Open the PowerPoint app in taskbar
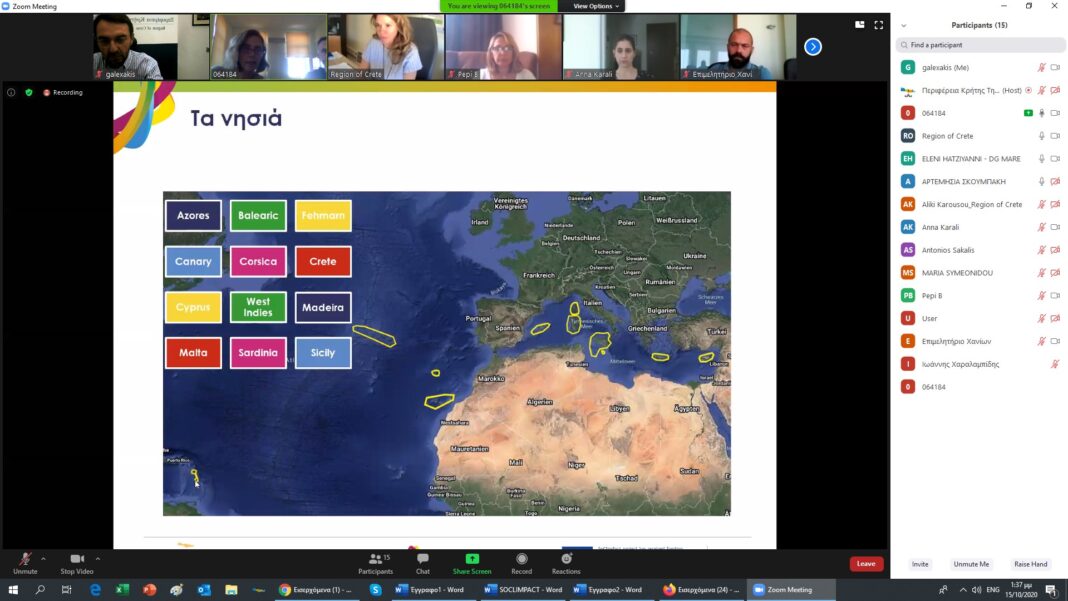 149,590
